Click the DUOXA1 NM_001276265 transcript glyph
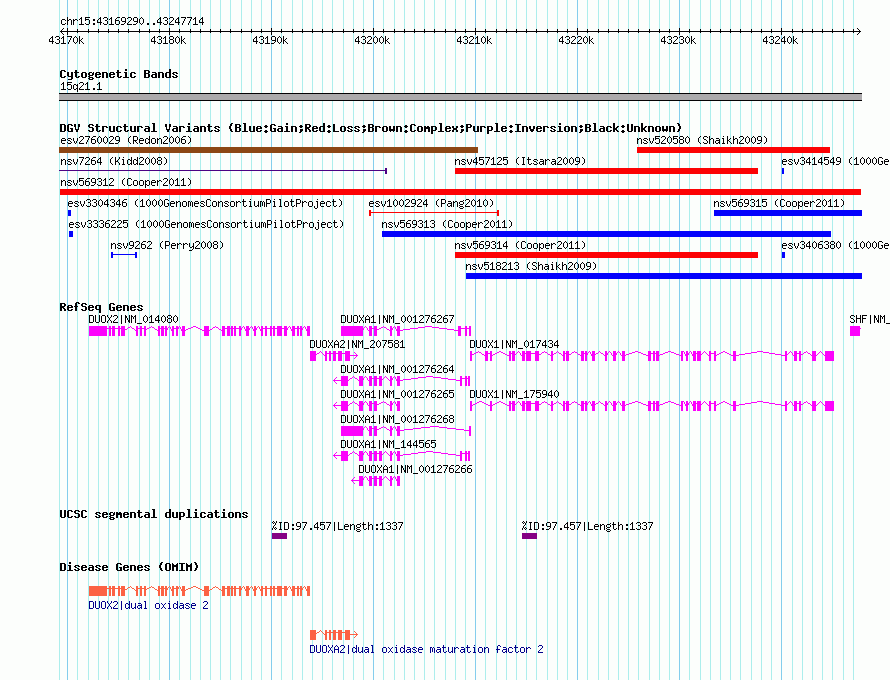Viewport: 890px width, 680px height. pyautogui.click(x=367, y=406)
